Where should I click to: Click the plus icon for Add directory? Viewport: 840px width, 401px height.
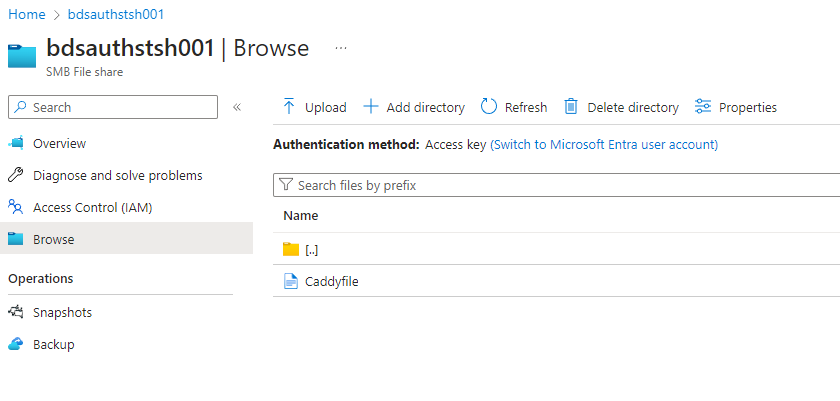371,107
